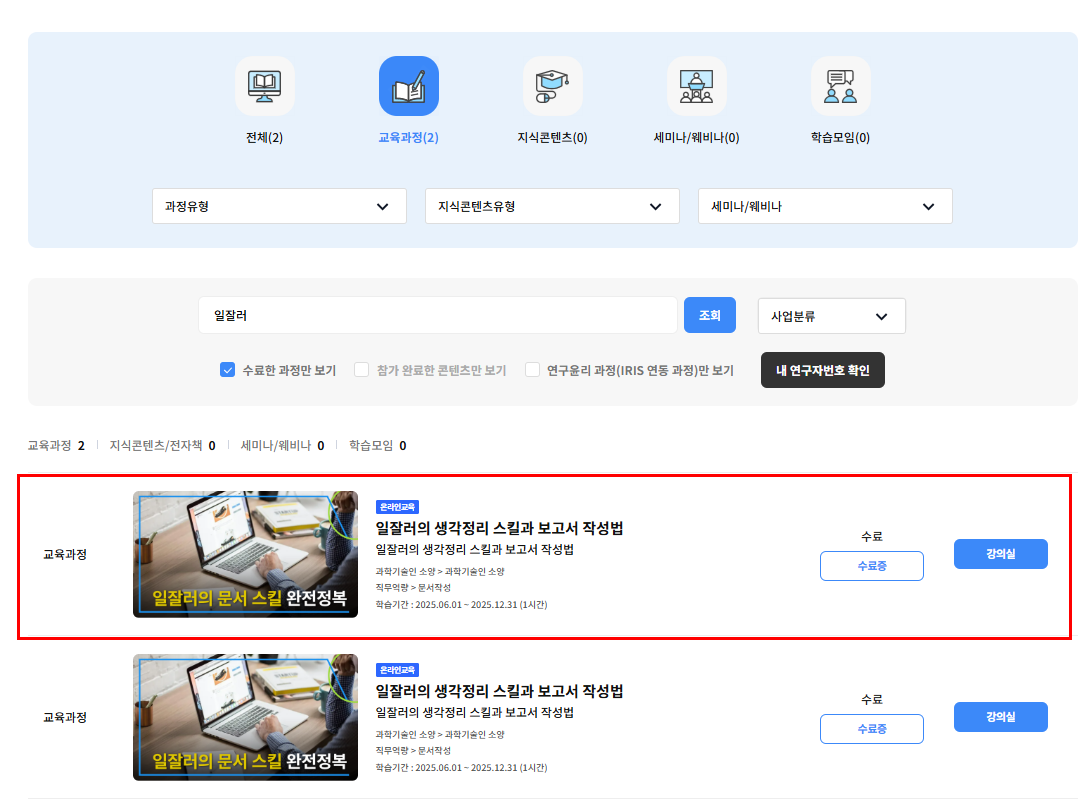Click the 세미나/웨비나 presenter icon
Viewport: 1087px width, 805px height.
pyautogui.click(x=696, y=86)
